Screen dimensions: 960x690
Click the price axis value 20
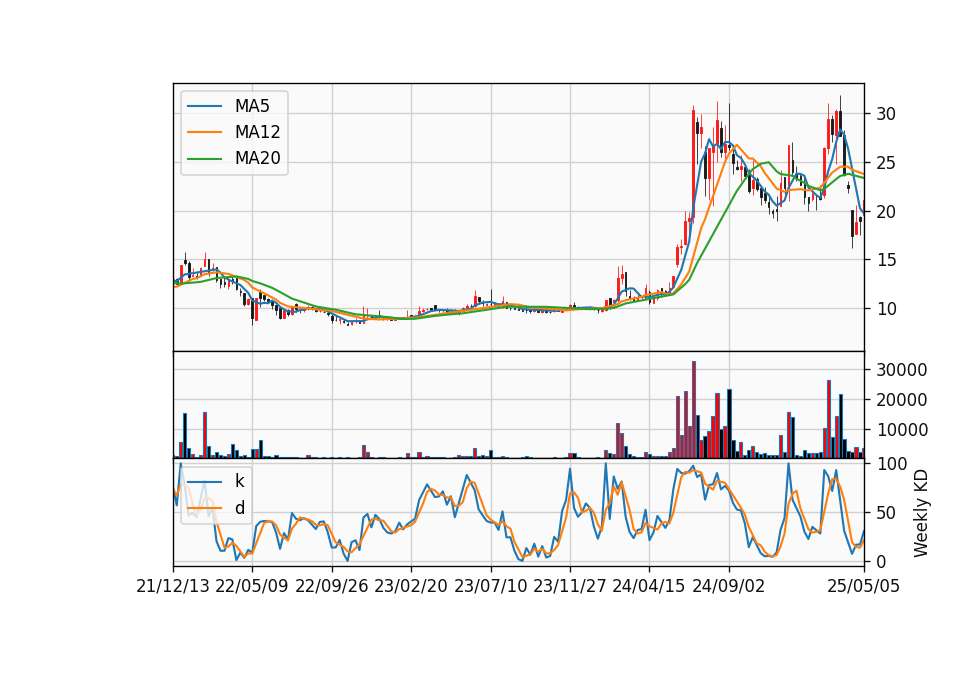point(886,212)
